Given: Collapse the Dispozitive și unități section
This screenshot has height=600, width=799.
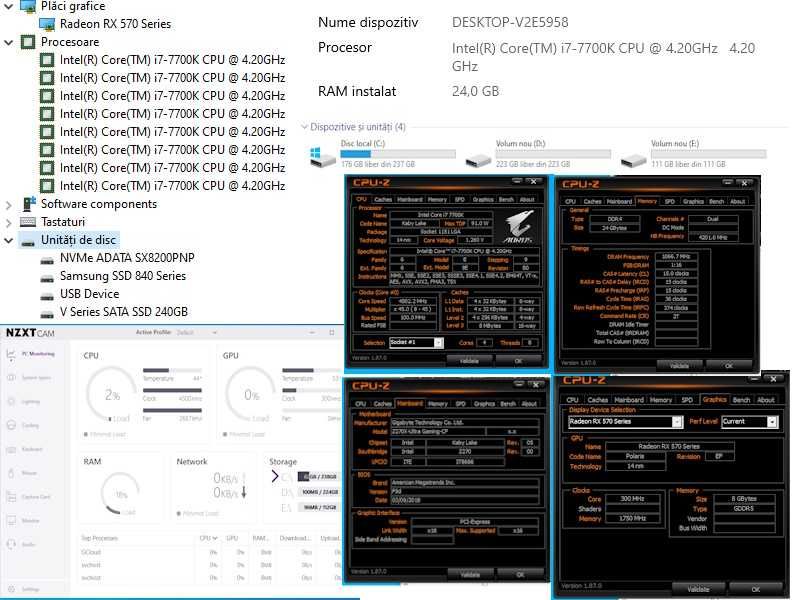Looking at the screenshot, I should [x=305, y=126].
